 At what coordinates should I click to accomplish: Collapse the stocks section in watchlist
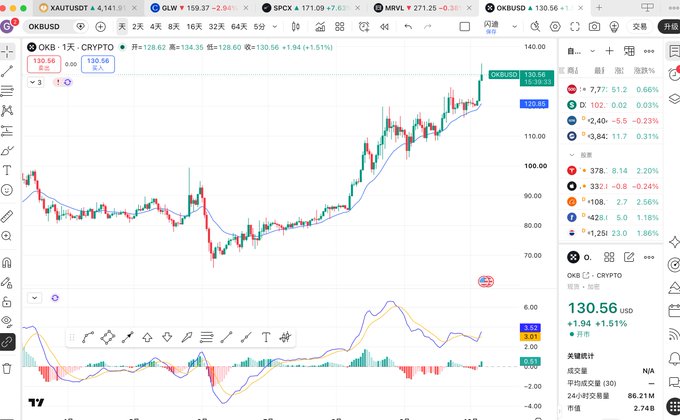tap(572, 155)
